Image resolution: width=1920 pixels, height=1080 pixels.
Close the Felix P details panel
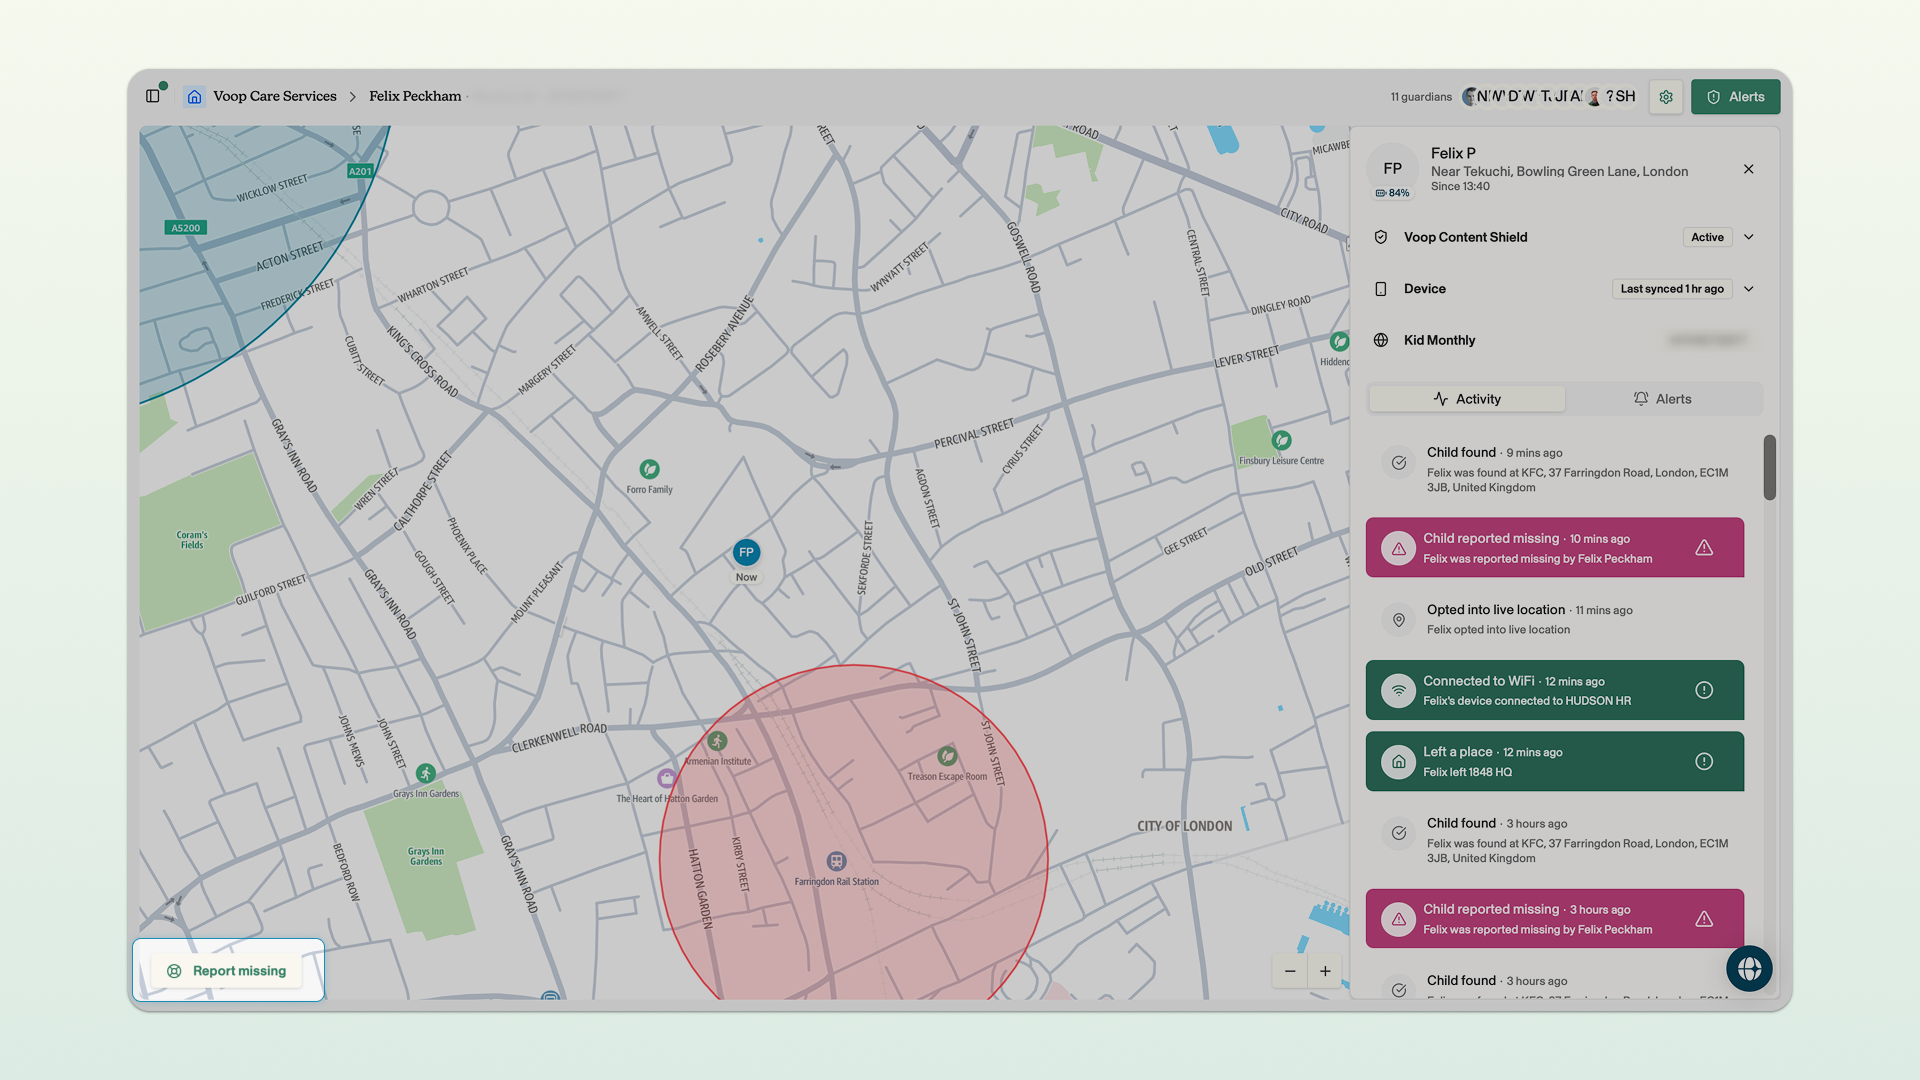pyautogui.click(x=1749, y=169)
